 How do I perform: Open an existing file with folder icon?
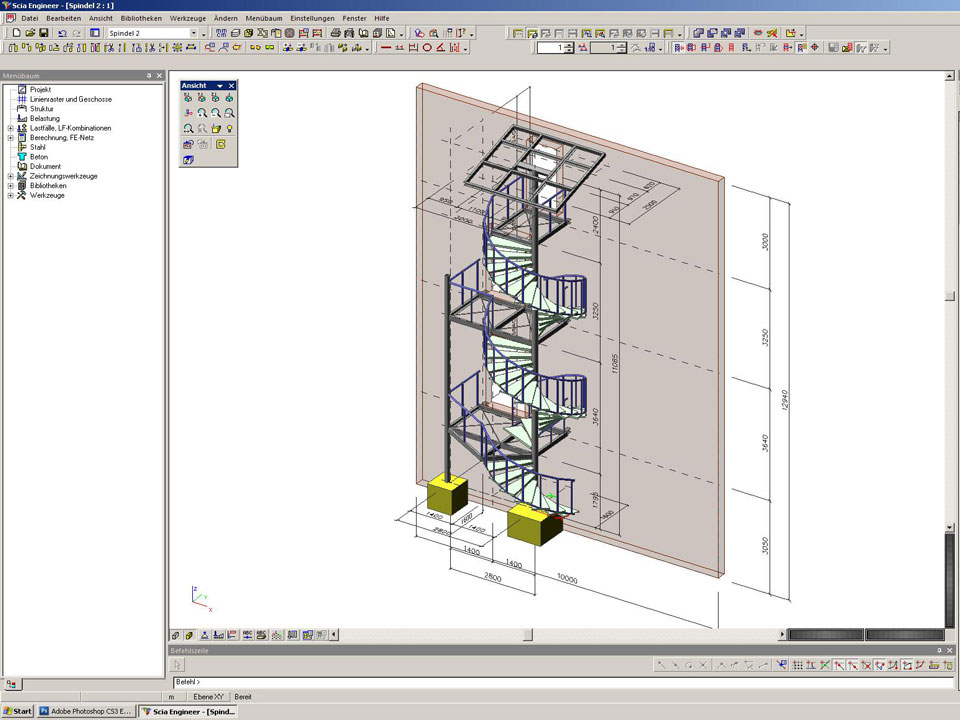coord(30,33)
